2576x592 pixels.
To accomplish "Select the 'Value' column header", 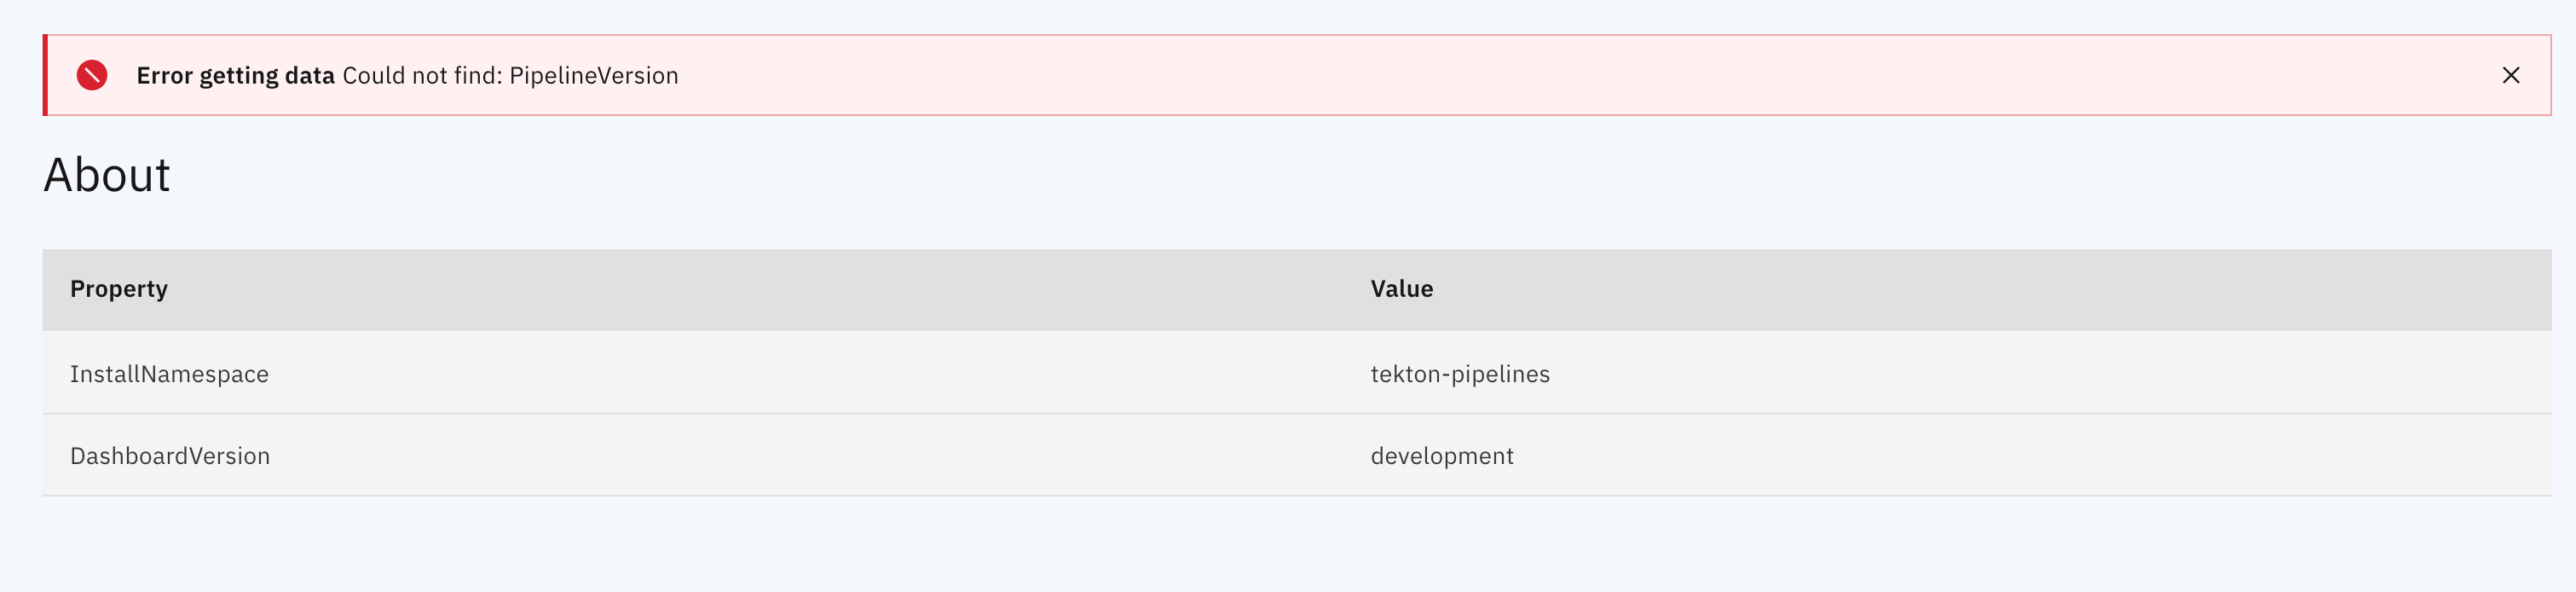I will click(1402, 289).
